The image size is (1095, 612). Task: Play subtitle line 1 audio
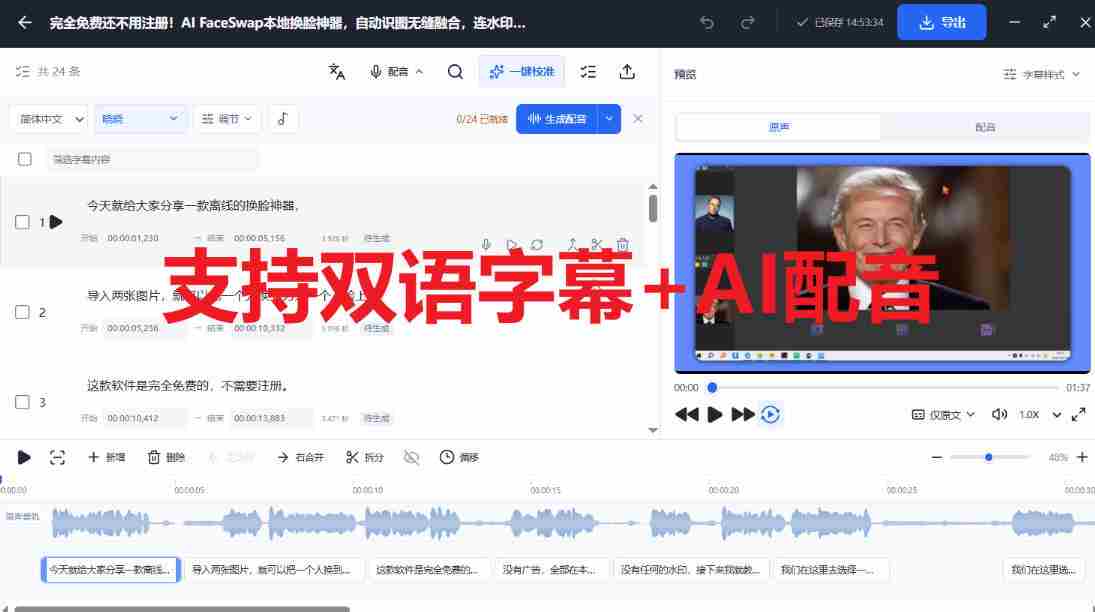point(56,222)
